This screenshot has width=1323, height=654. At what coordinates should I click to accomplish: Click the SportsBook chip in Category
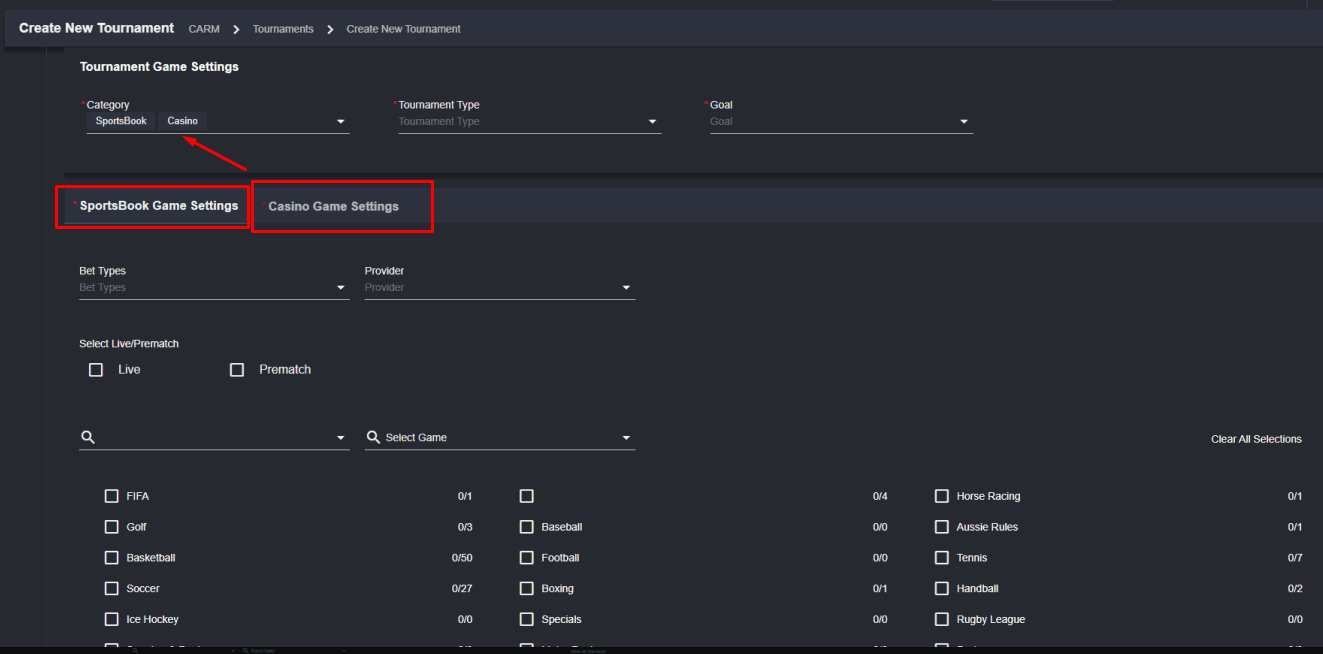[121, 121]
